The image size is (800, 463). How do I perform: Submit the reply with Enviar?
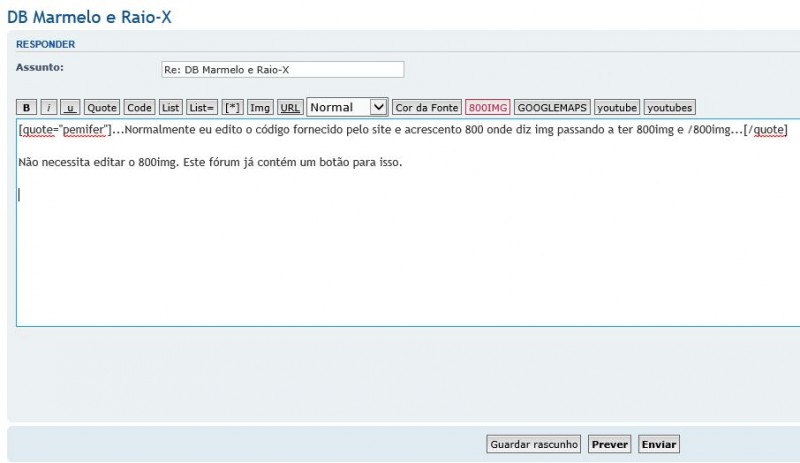658,444
